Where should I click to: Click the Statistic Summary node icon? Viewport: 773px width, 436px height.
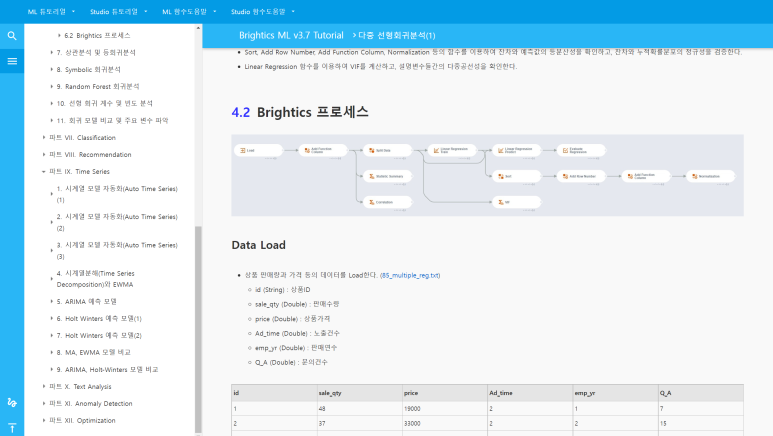372,176
